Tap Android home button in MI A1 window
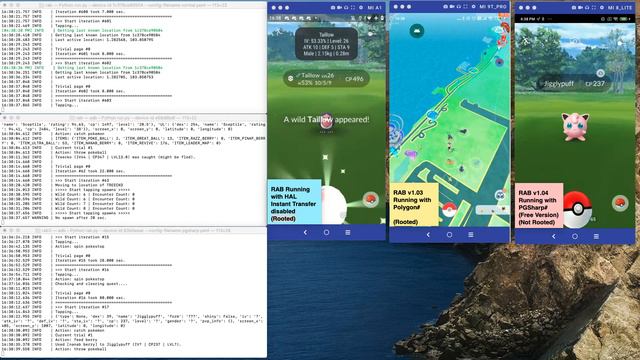Image resolution: width=640 pixels, height=360 pixels. click(x=326, y=232)
